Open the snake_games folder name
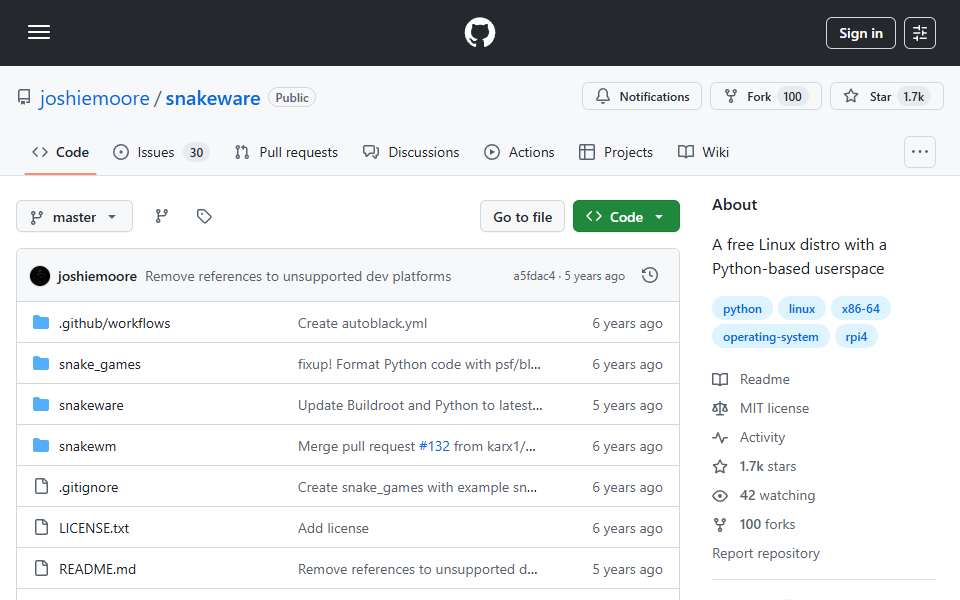 100,364
